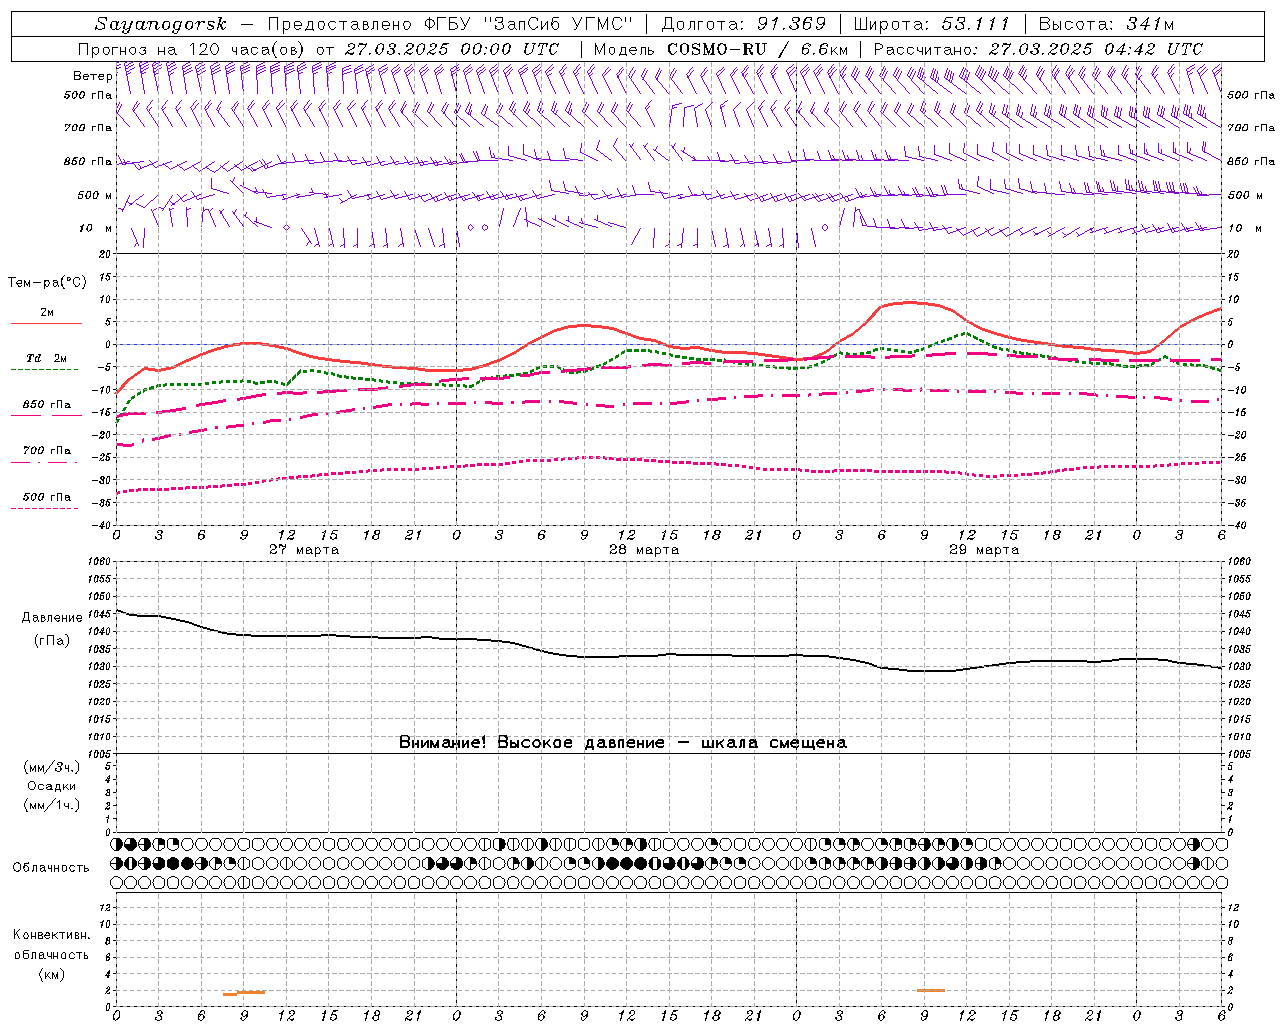Screen dimensions: 1280x1024
Task: Click the station name "Sayanogorsk" in the header
Action: pyautogui.click(x=161, y=24)
